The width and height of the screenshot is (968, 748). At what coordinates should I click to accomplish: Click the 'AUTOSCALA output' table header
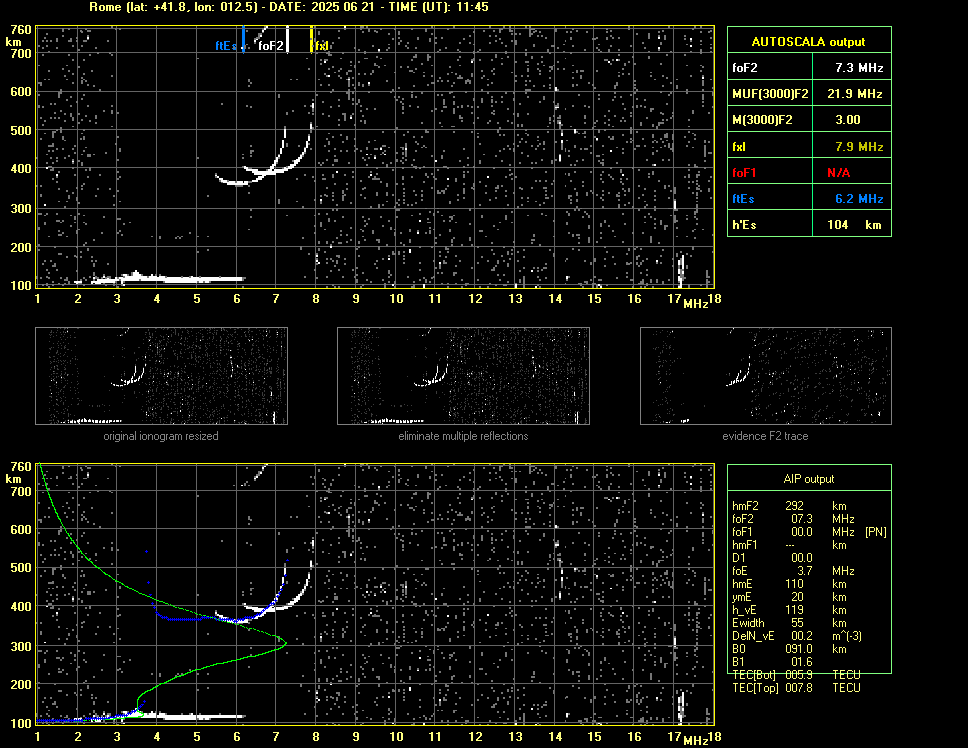(x=809, y=42)
